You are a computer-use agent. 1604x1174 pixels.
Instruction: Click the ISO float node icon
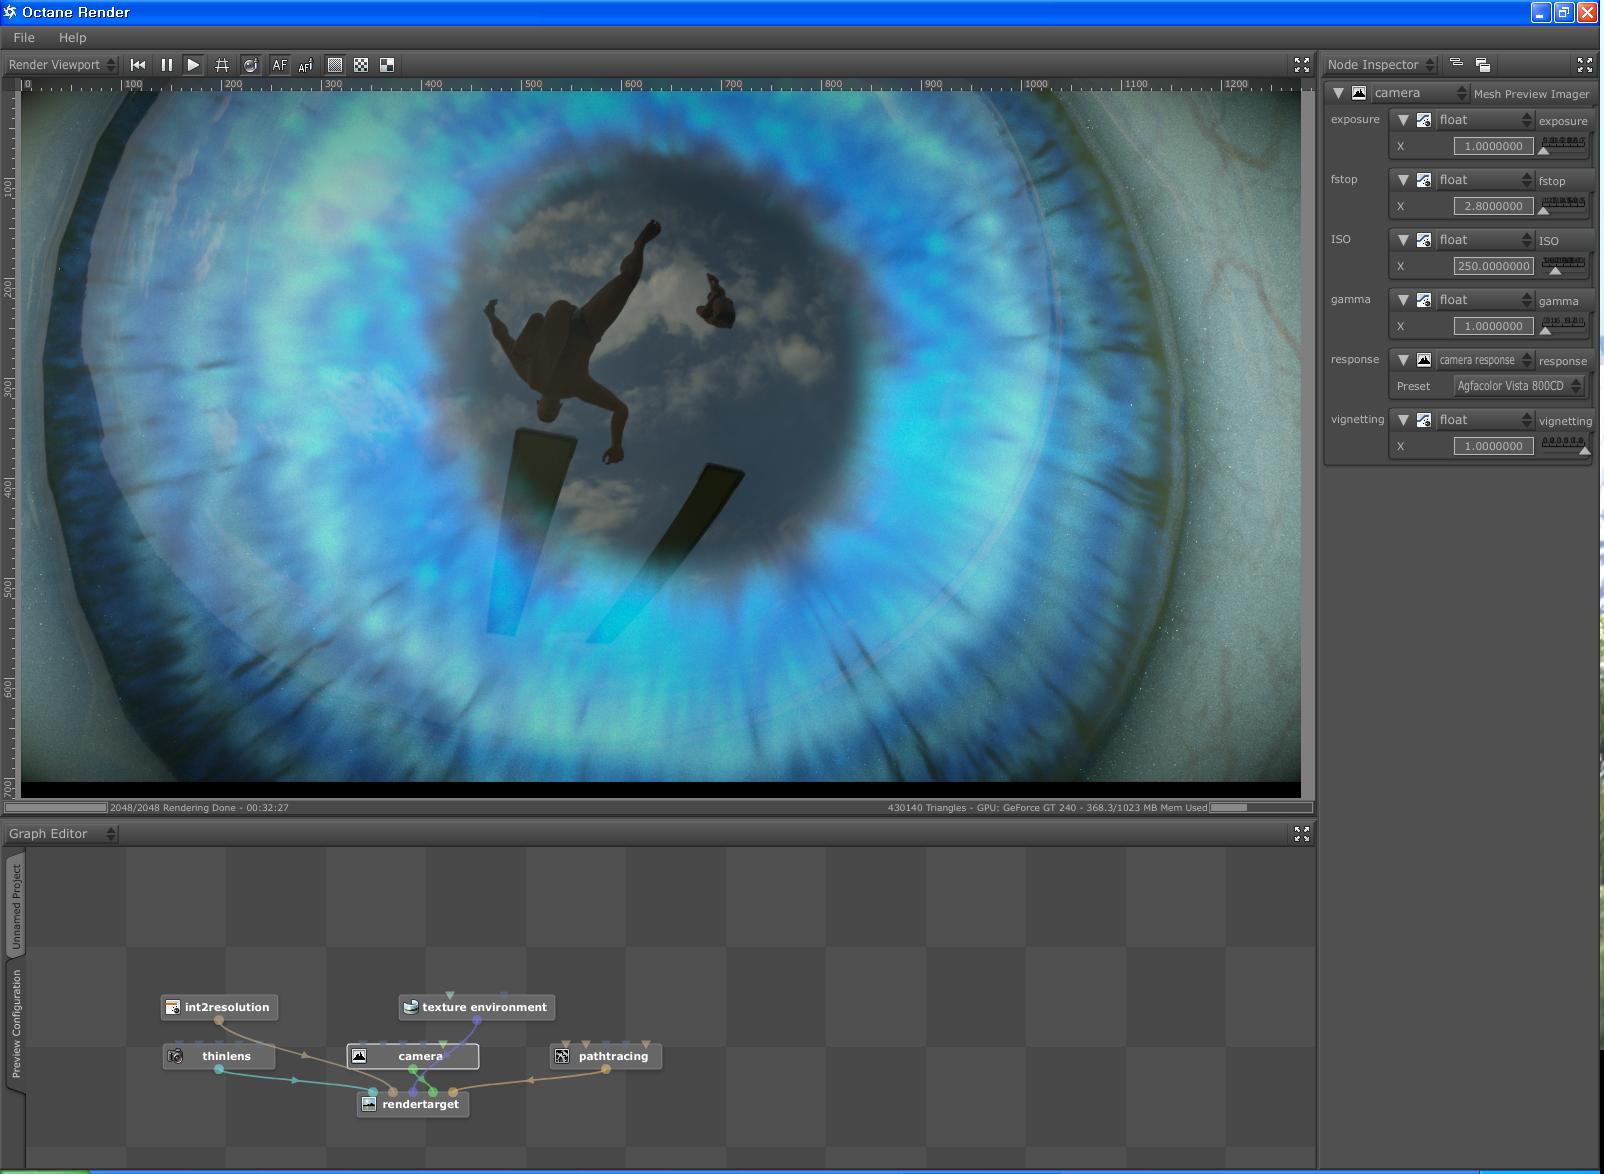[x=1424, y=240]
